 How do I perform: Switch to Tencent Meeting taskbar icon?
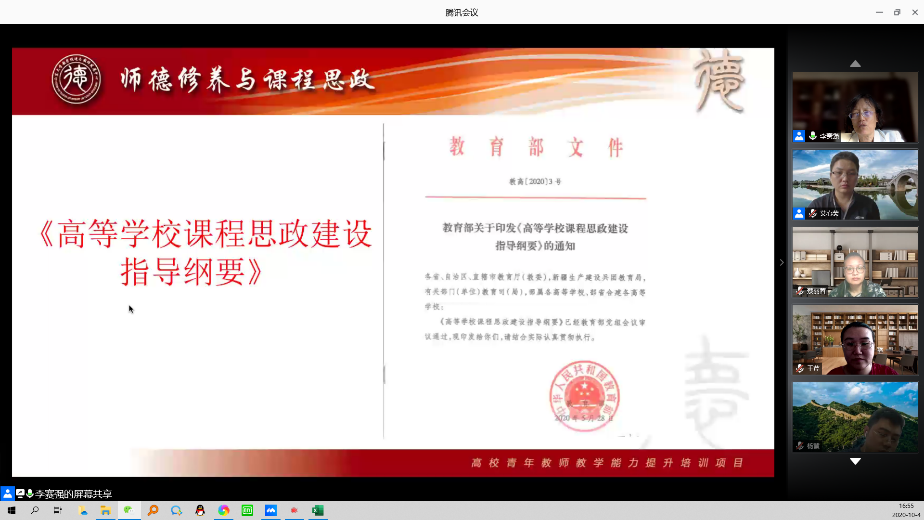pos(271,510)
